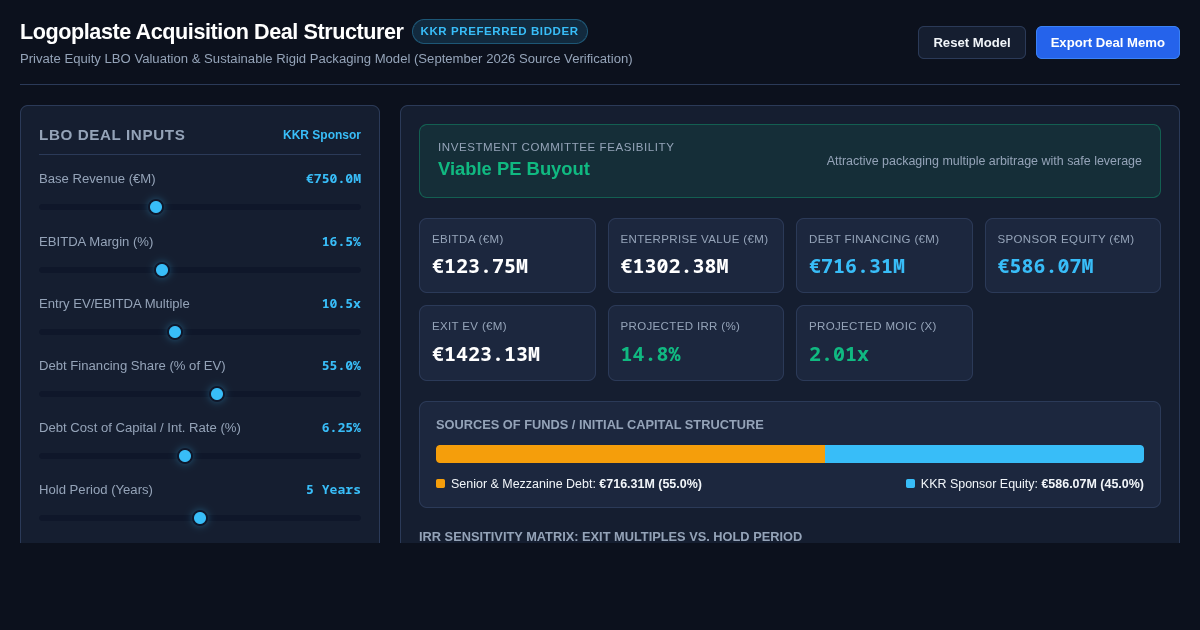Select the orange debt legend swatch
The image size is (1200, 630).
click(x=440, y=484)
